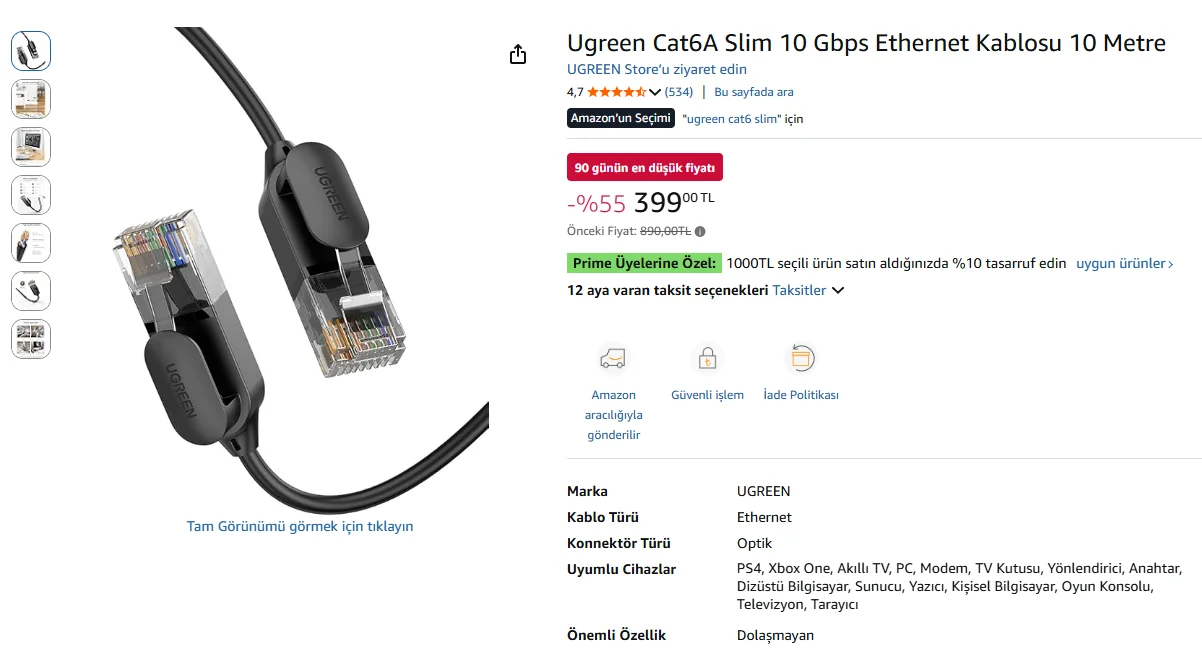Expand the Taksitler installment options

[808, 290]
